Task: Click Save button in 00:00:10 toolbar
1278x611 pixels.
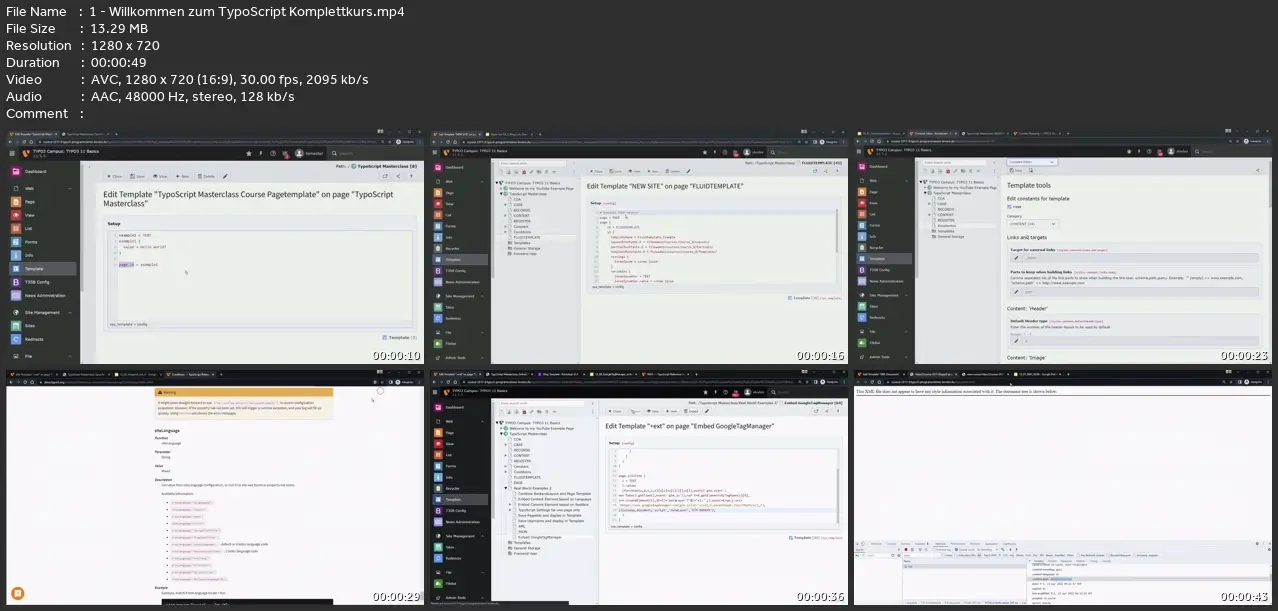Action: [137, 176]
